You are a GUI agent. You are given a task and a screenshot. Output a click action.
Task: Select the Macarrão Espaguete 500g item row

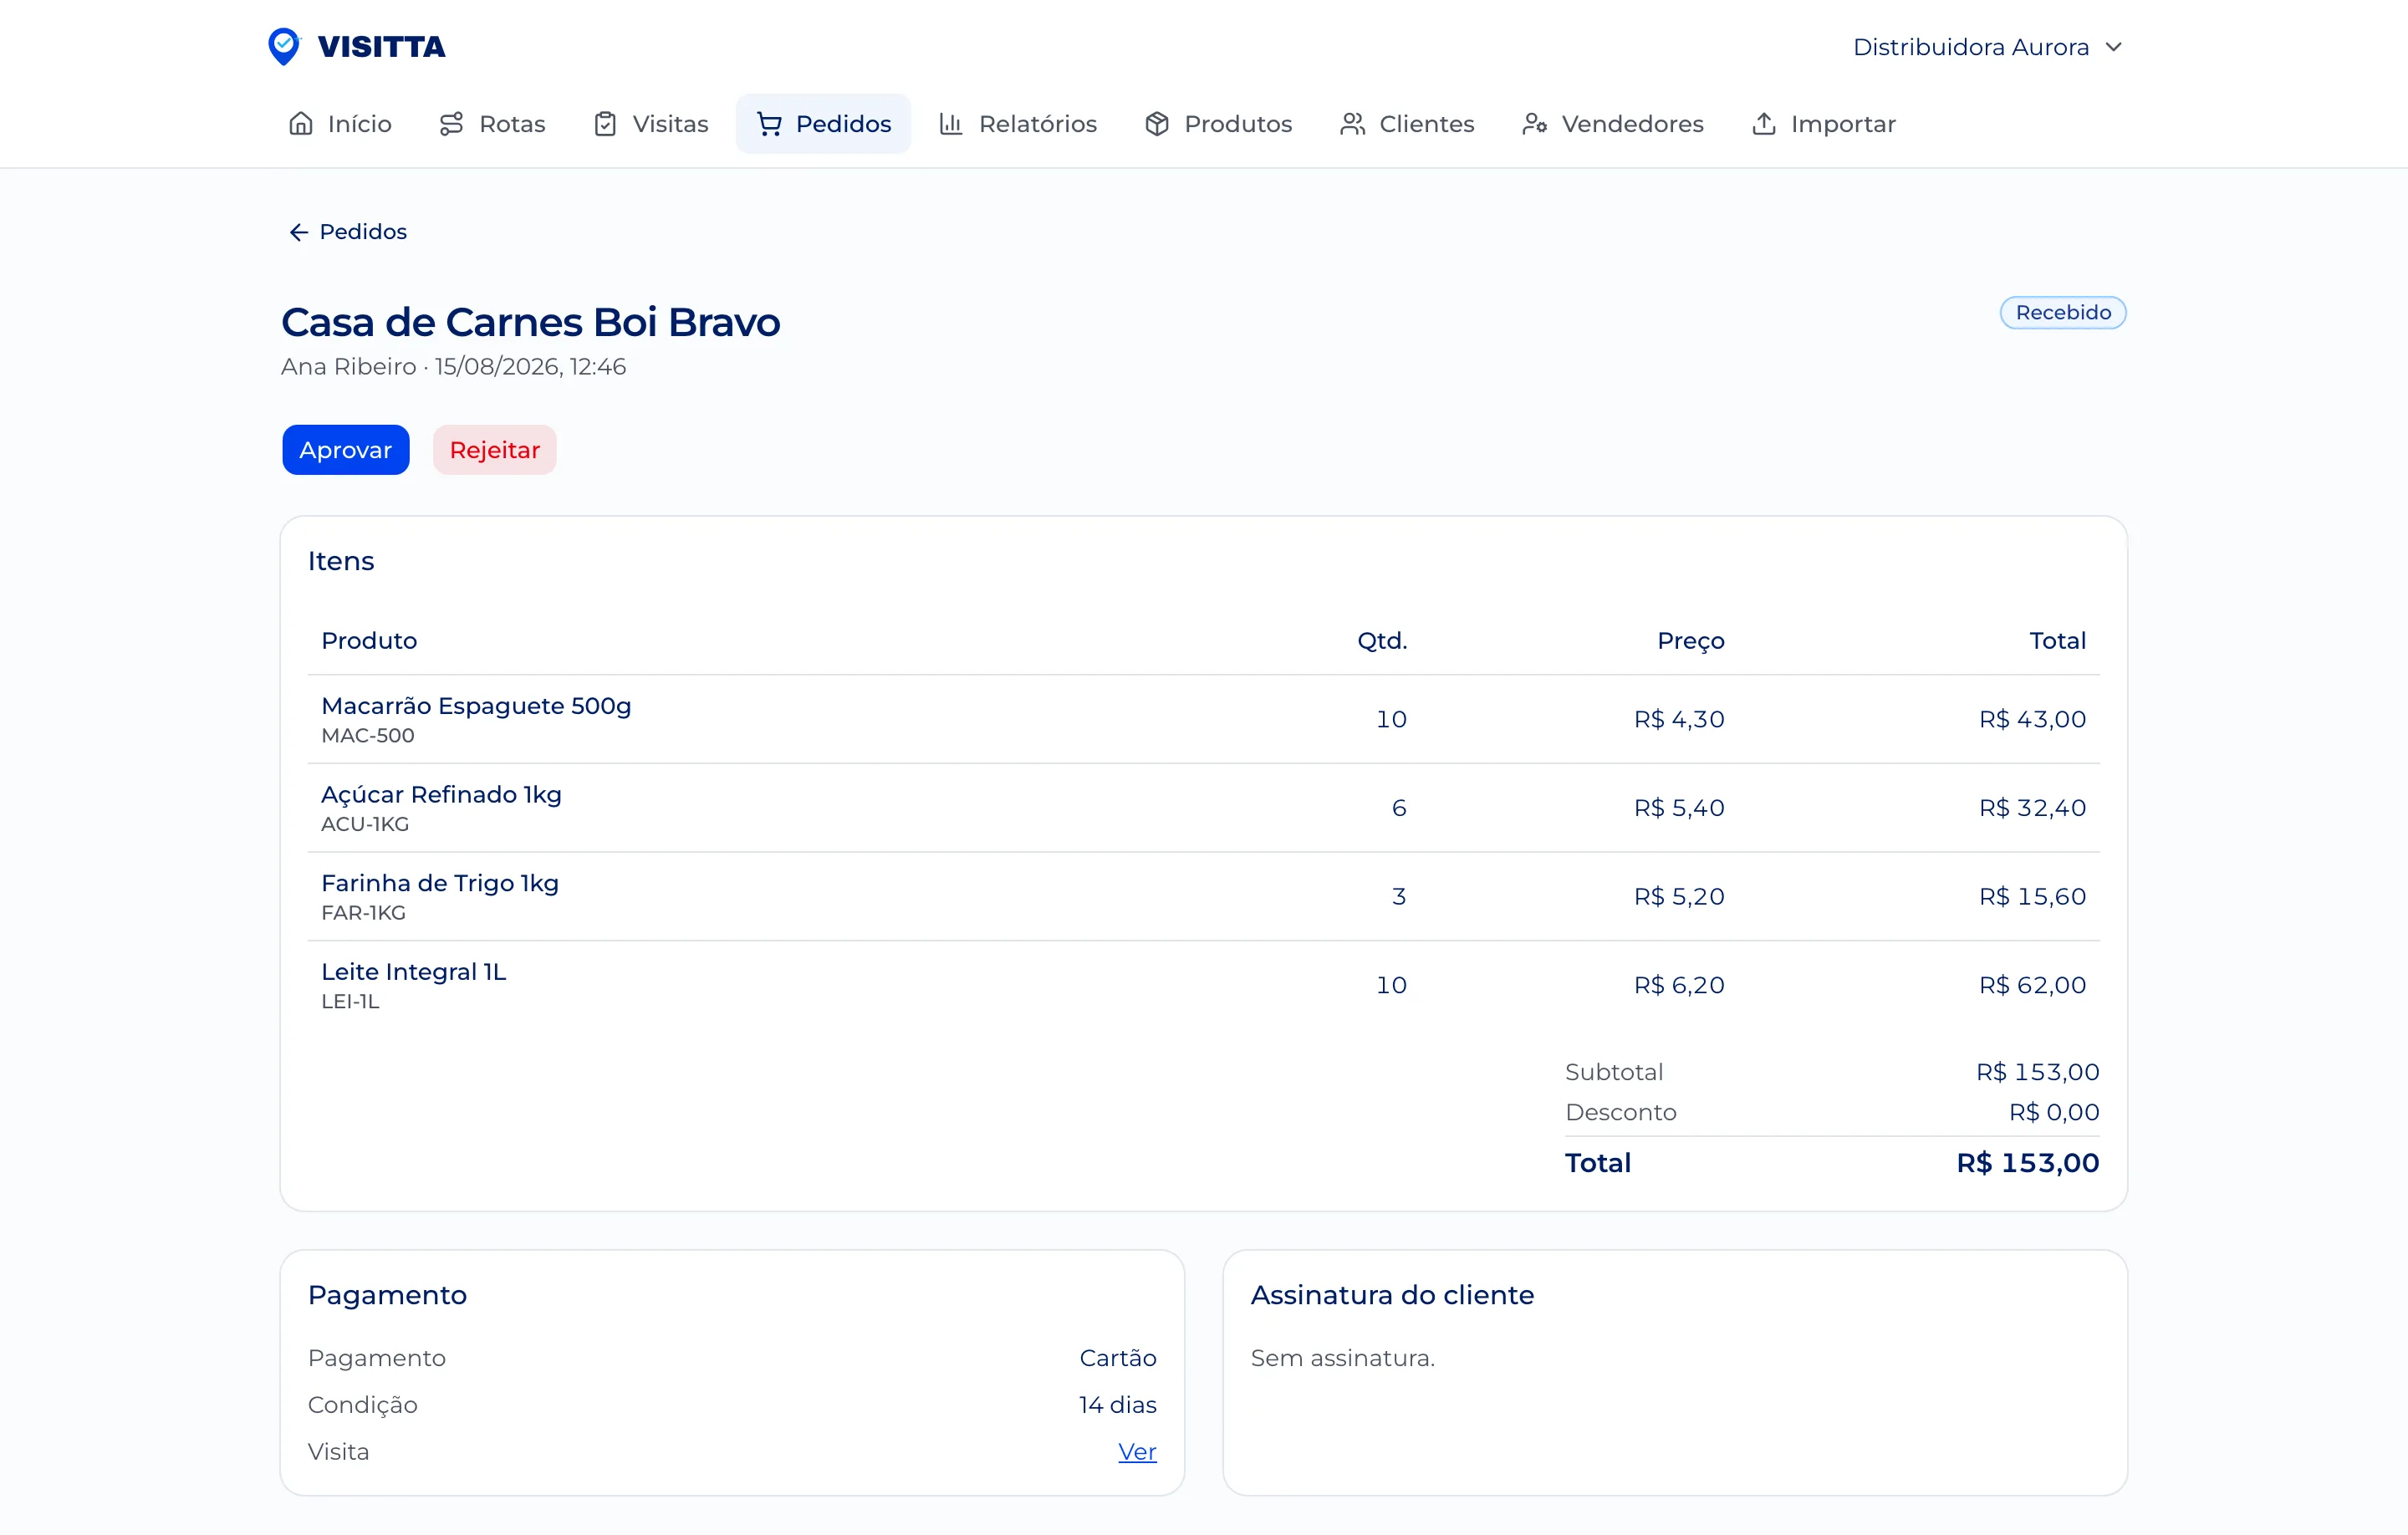point(1204,719)
